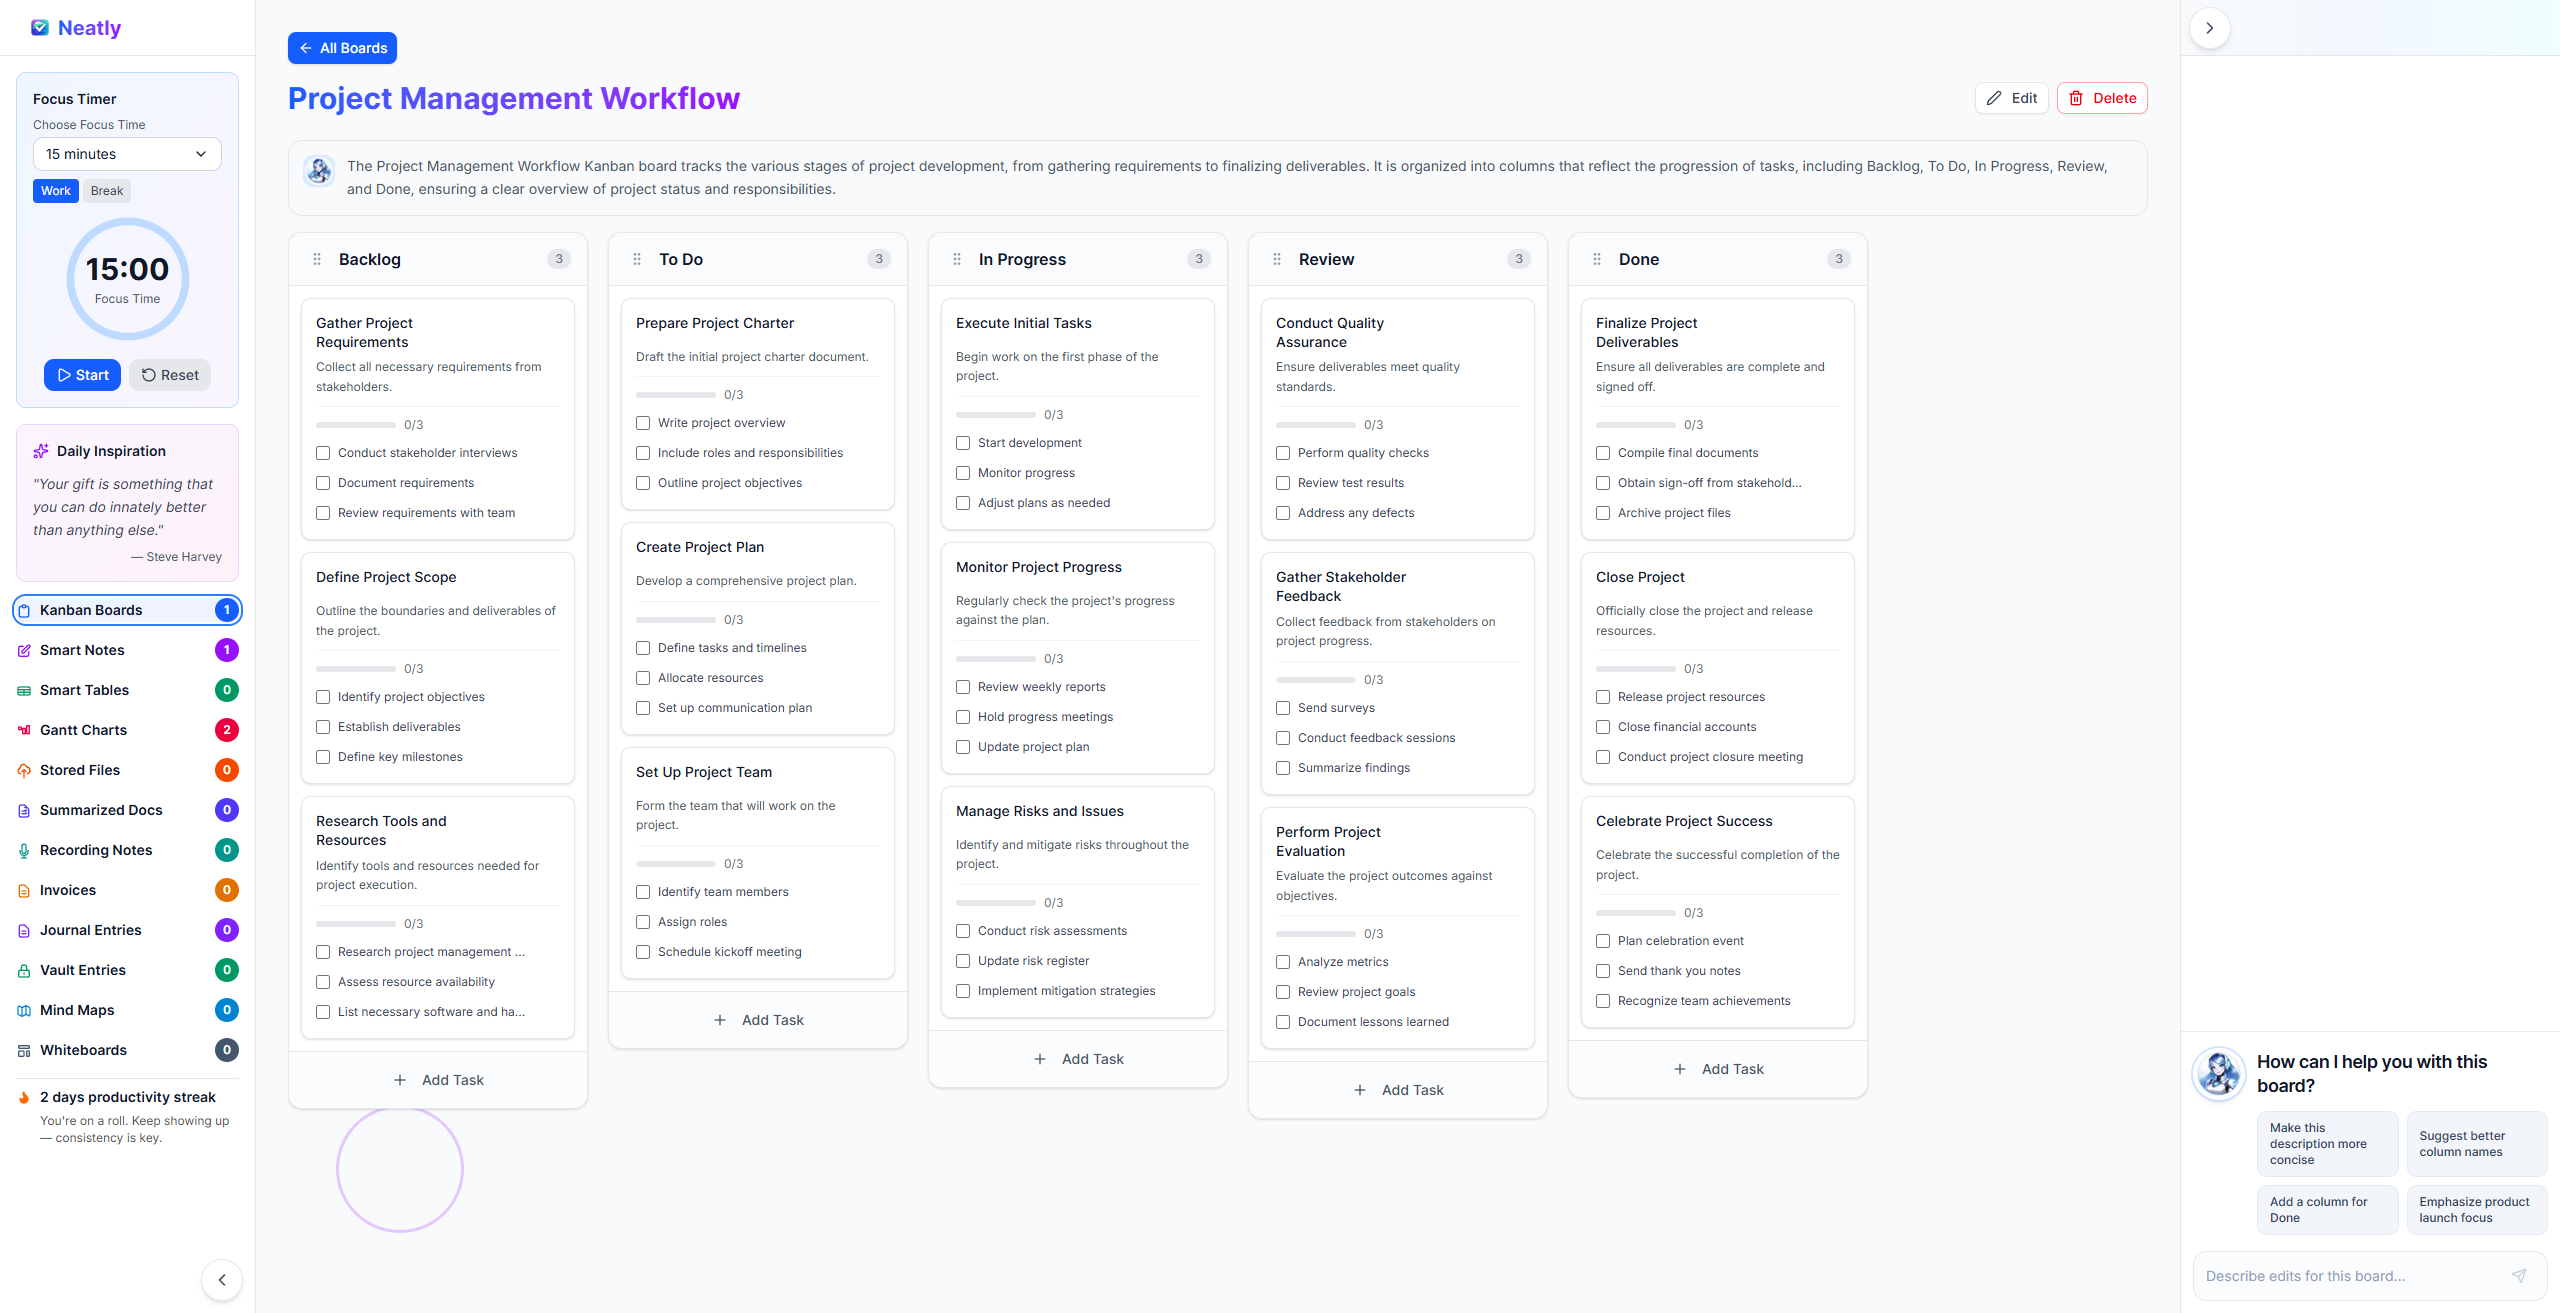Switch the timer to Break mode
This screenshot has height=1313, width=2560.
pyautogui.click(x=106, y=190)
